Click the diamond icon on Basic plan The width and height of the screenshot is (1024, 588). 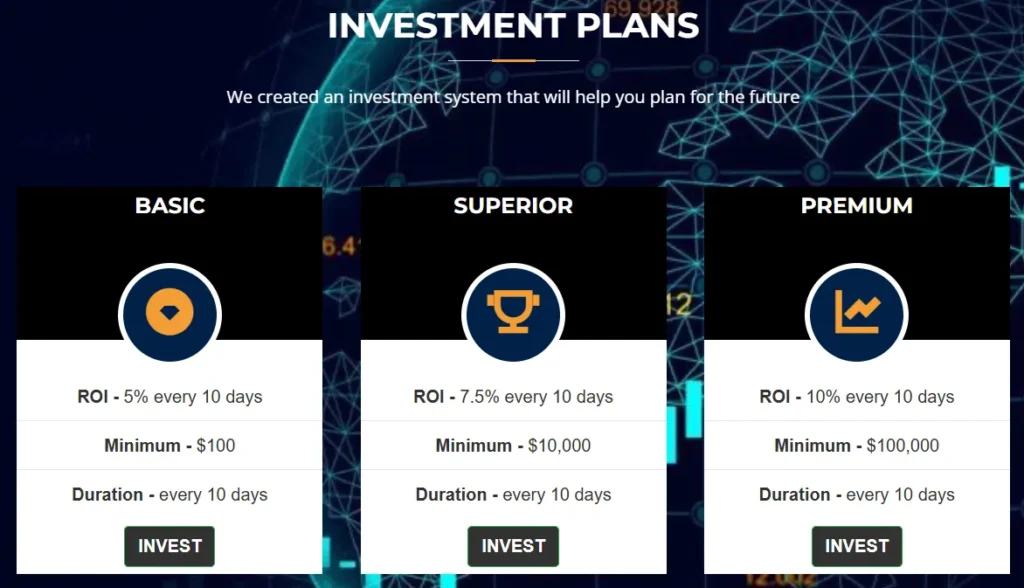tap(170, 314)
